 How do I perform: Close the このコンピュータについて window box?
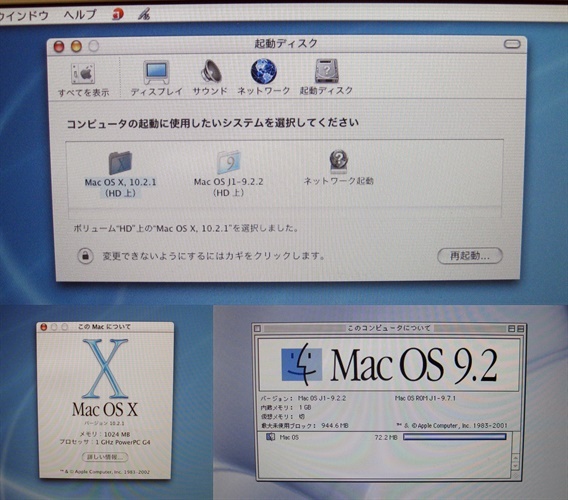(x=257, y=329)
